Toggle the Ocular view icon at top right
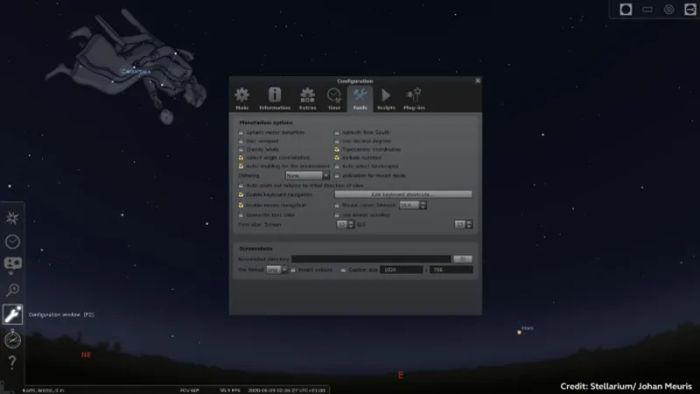The width and height of the screenshot is (700, 394). 626,9
